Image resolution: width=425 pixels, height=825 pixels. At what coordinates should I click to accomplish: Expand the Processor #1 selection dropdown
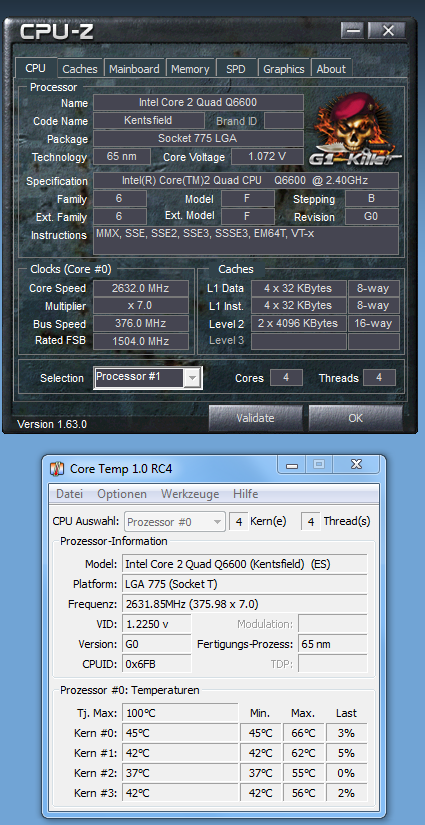[193, 378]
